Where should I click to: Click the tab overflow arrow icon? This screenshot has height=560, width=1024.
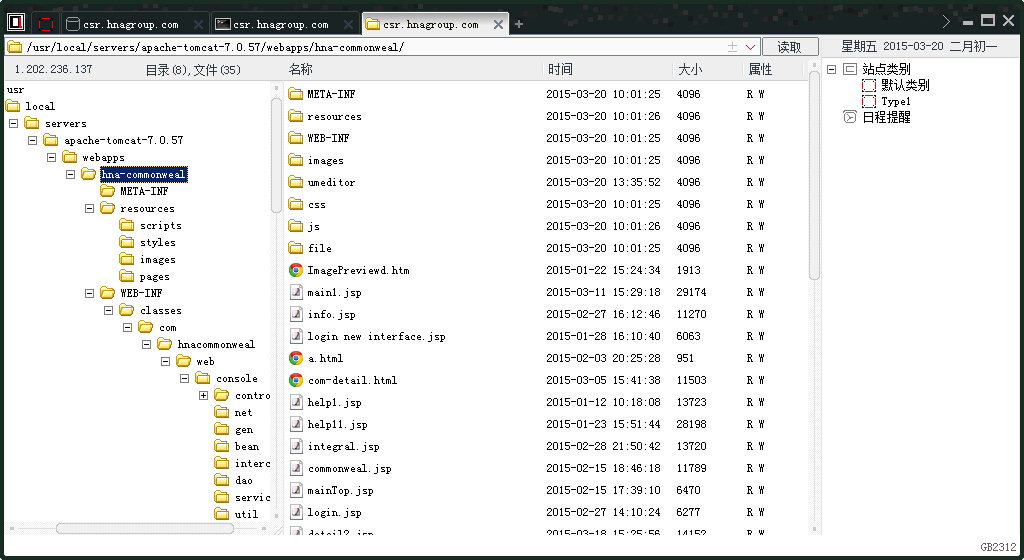click(x=946, y=22)
